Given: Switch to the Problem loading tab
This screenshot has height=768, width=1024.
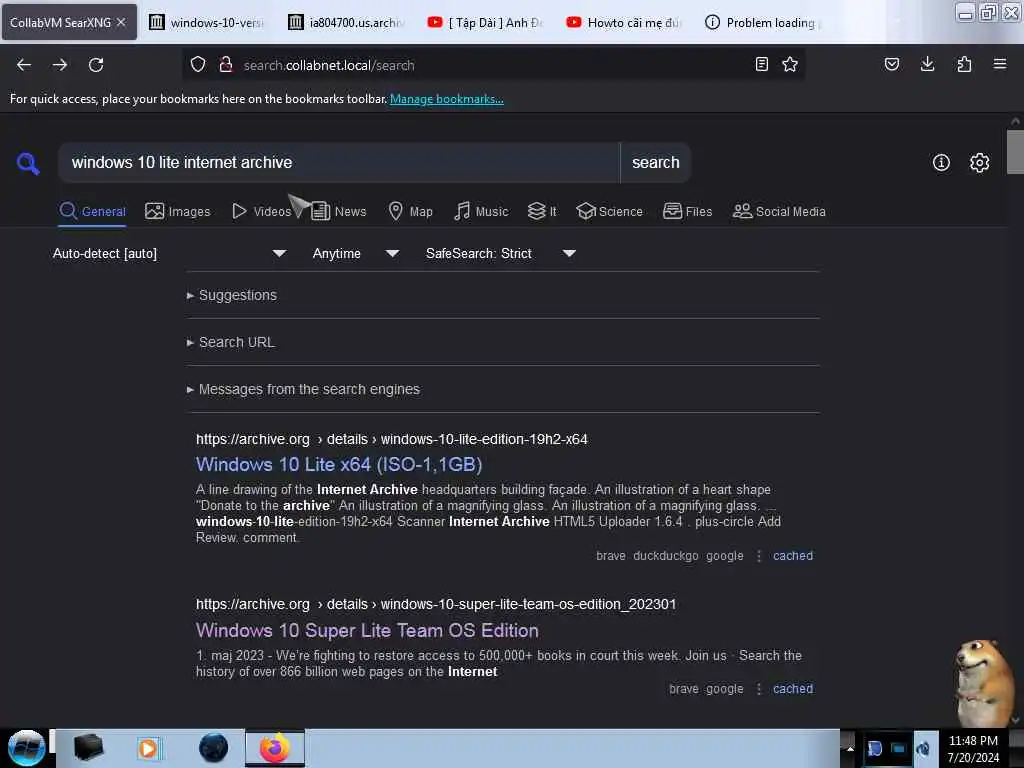Looking at the screenshot, I should [x=764, y=22].
